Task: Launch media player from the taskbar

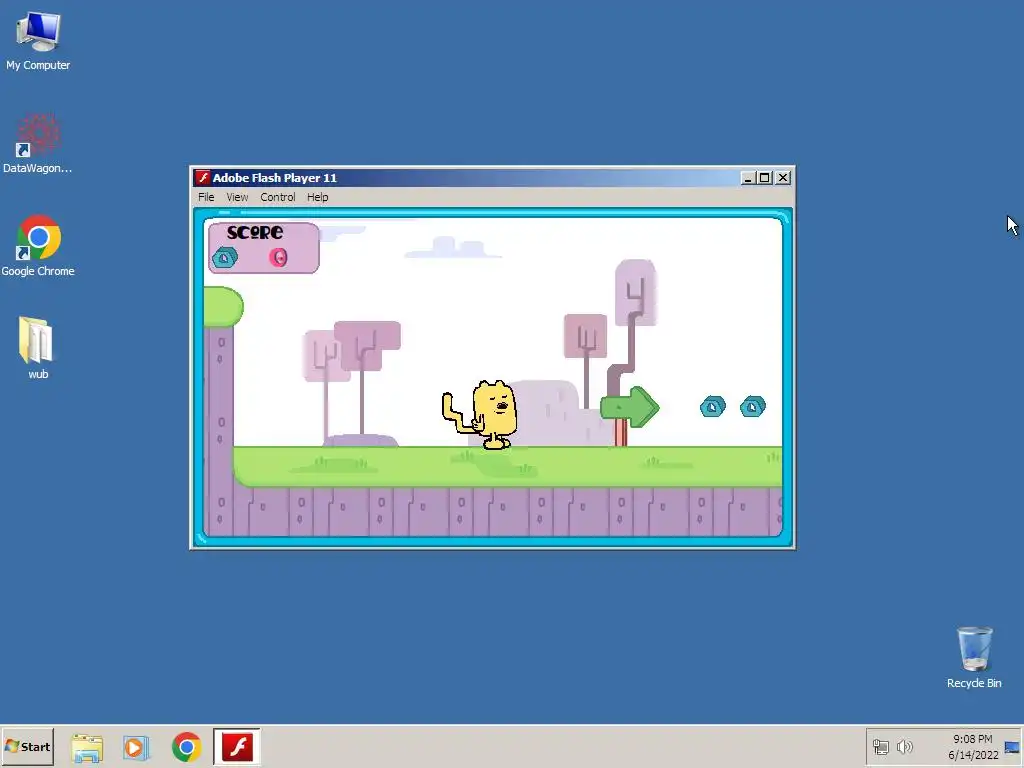Action: tap(136, 748)
